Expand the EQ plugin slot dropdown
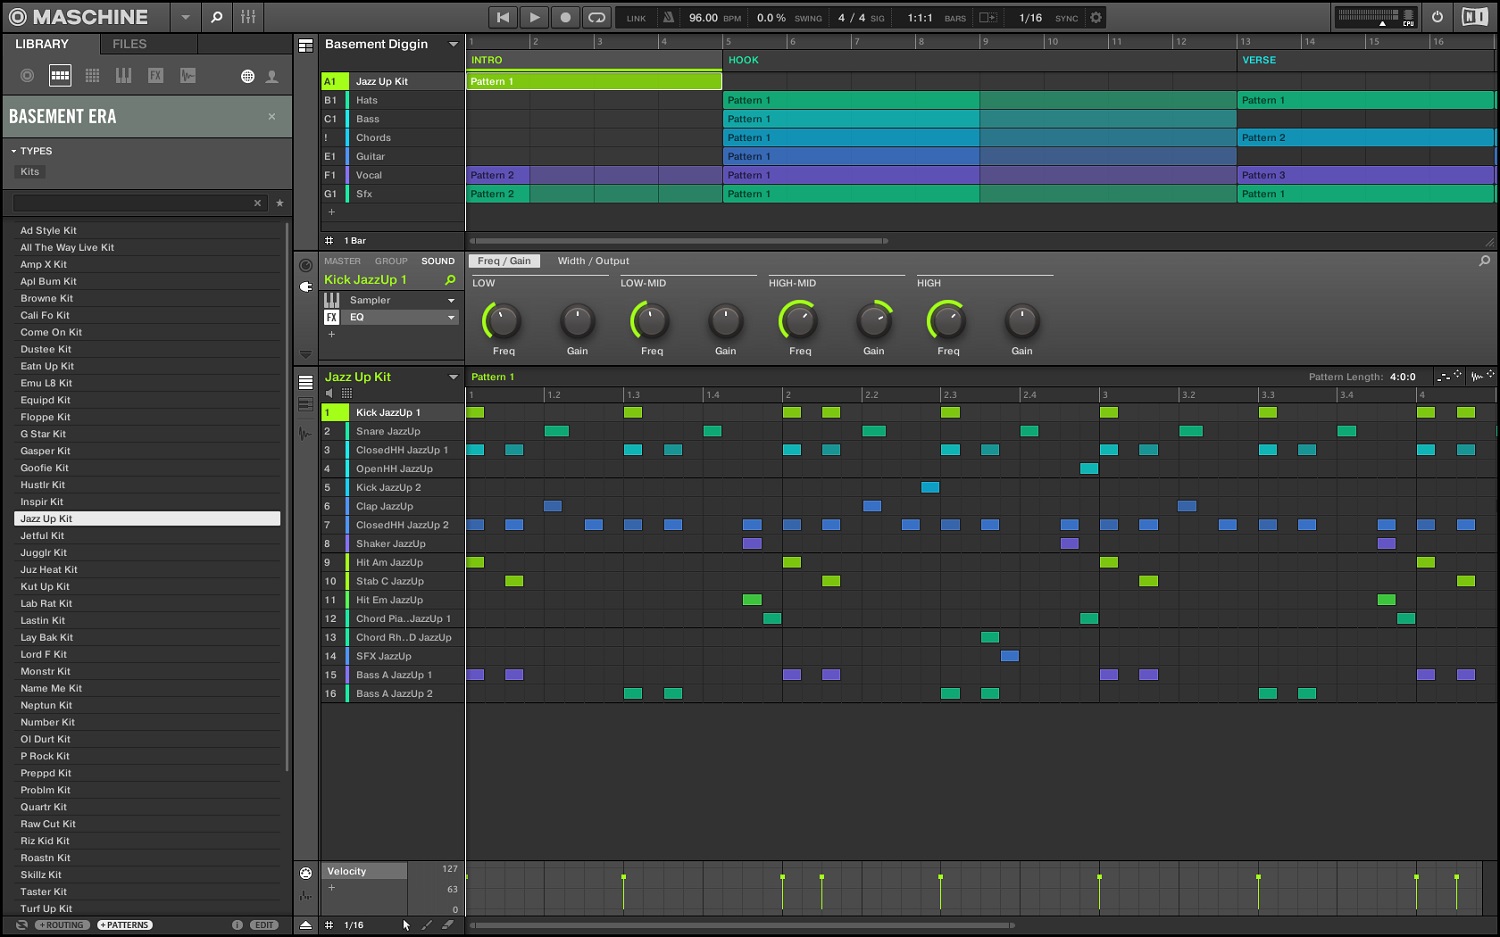The height and width of the screenshot is (937, 1500). [x=451, y=318]
